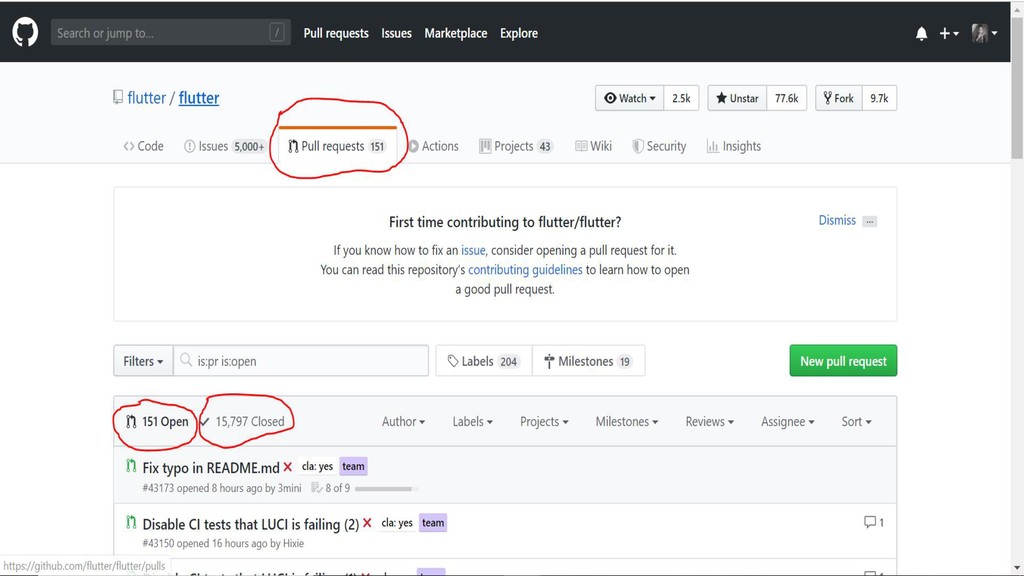This screenshot has width=1024, height=576.
Task: Expand the plus create-new menu
Action: click(x=948, y=33)
